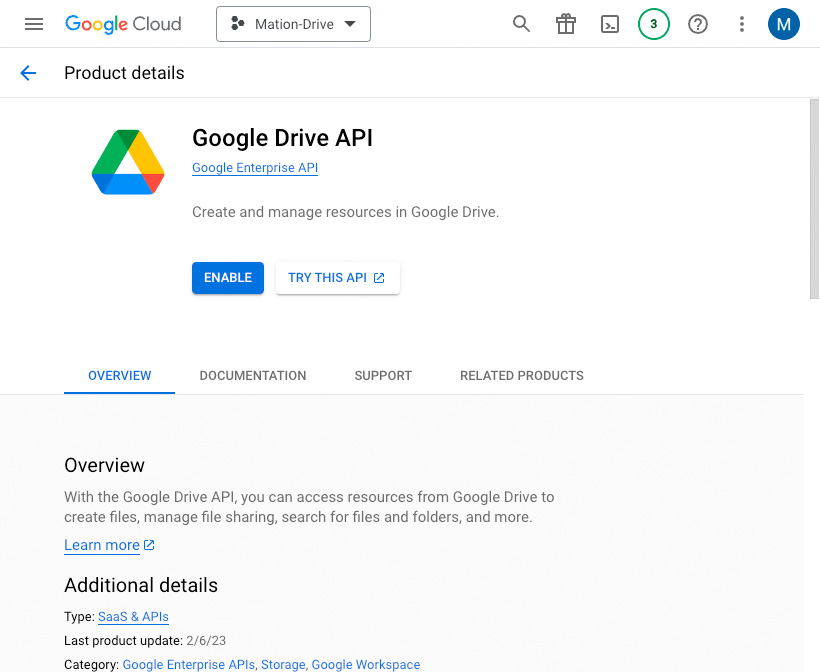This screenshot has height=672, width=820.
Task: Open the Mation-Drive project selector
Action: pos(293,24)
